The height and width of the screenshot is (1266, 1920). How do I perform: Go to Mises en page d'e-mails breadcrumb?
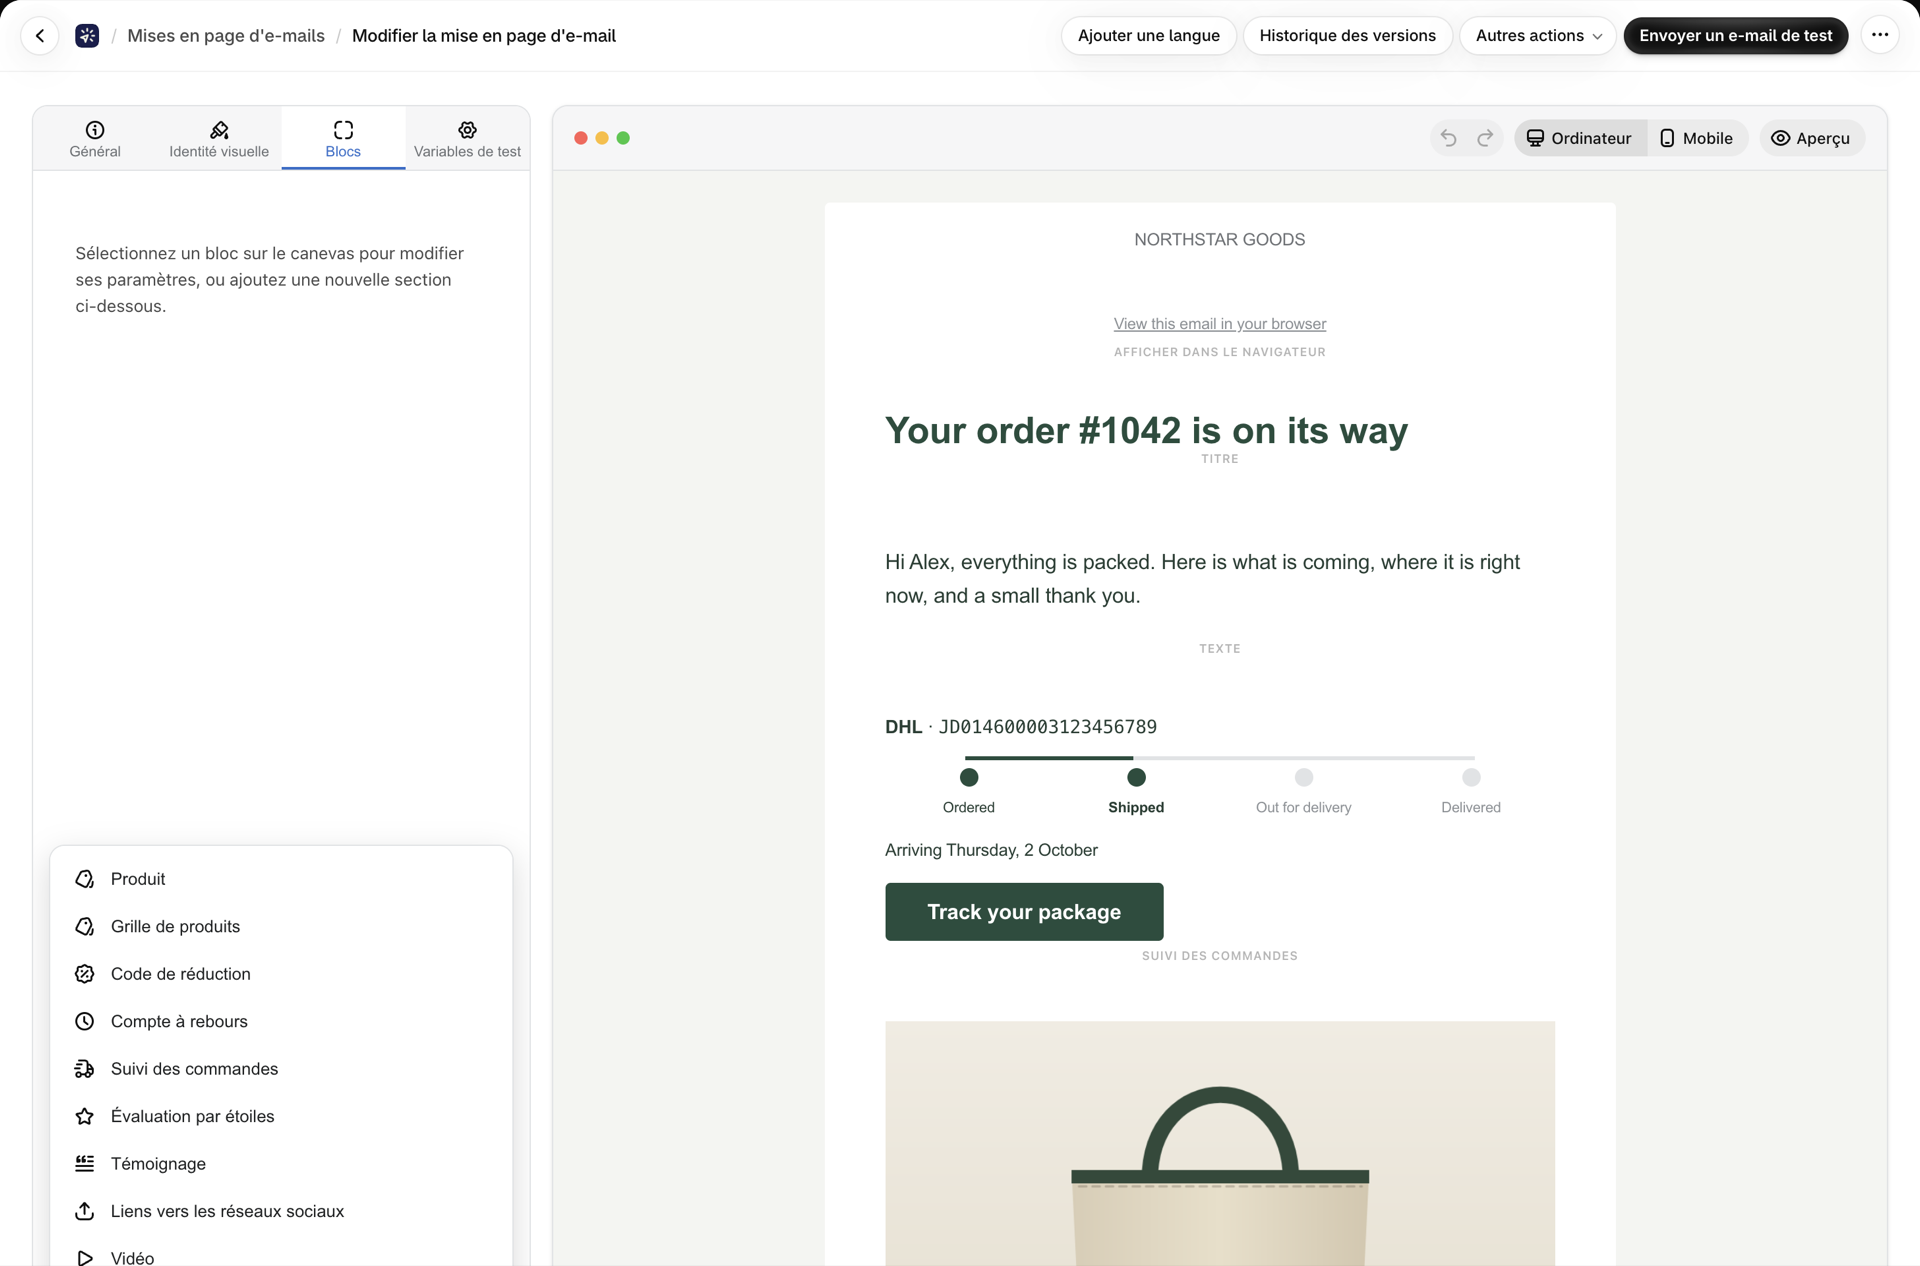pos(226,36)
